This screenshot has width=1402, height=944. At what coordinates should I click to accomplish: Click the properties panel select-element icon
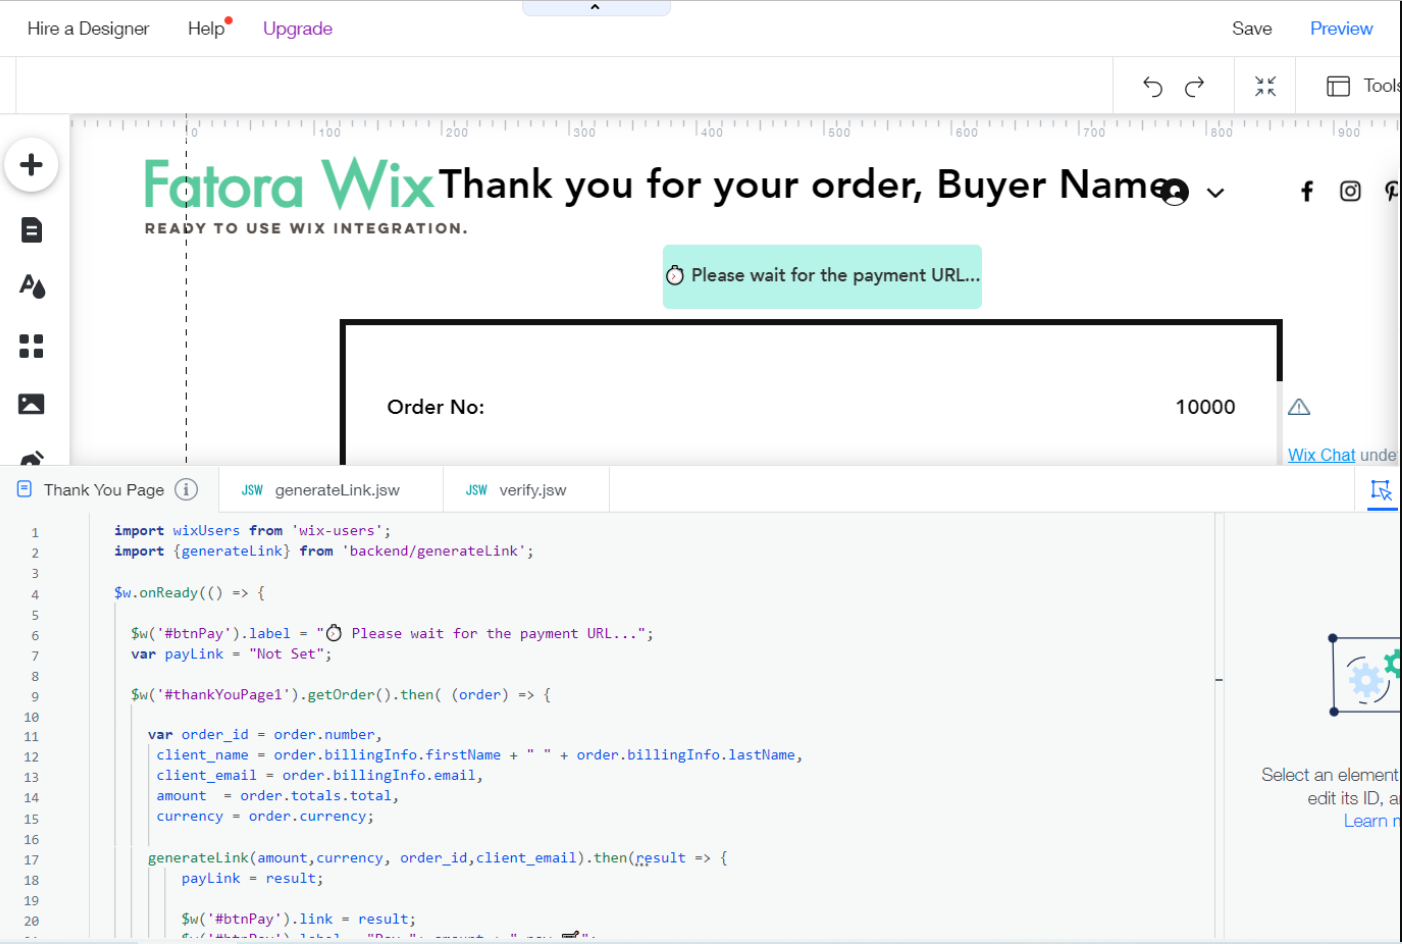(x=1381, y=490)
